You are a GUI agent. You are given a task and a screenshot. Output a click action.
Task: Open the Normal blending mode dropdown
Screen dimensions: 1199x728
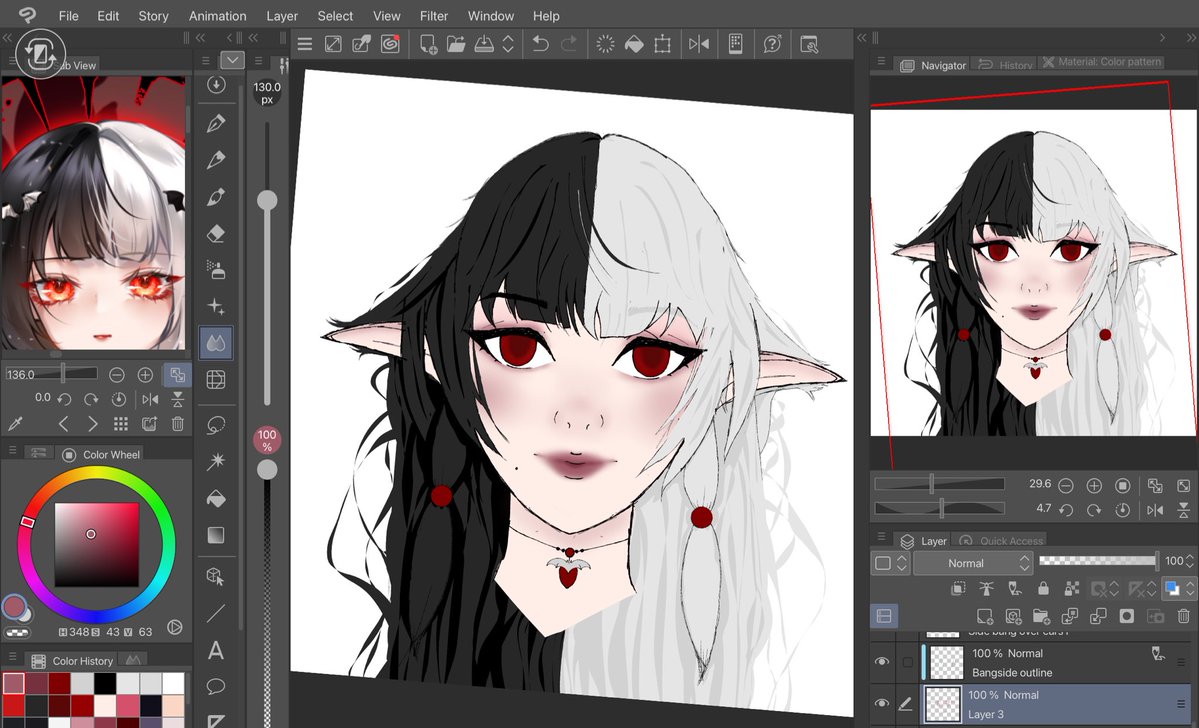pos(971,562)
